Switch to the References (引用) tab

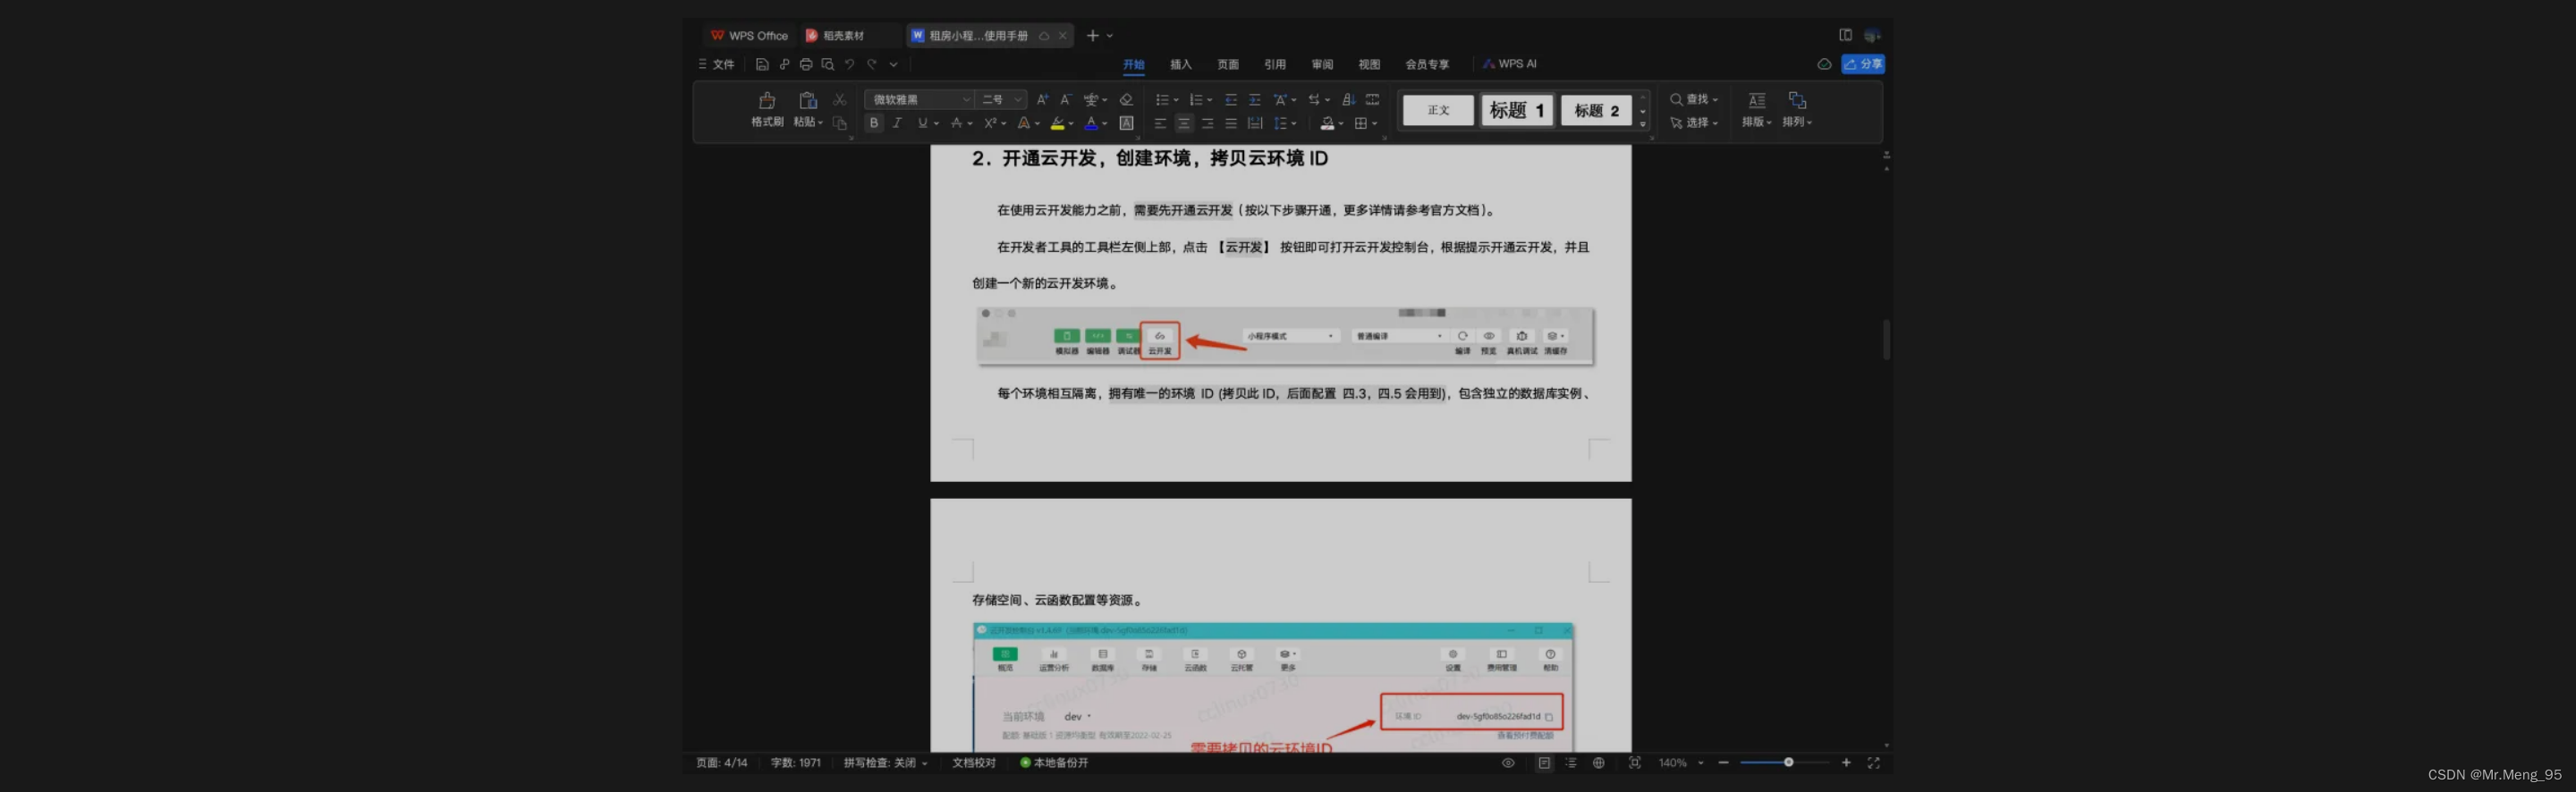tap(1275, 64)
